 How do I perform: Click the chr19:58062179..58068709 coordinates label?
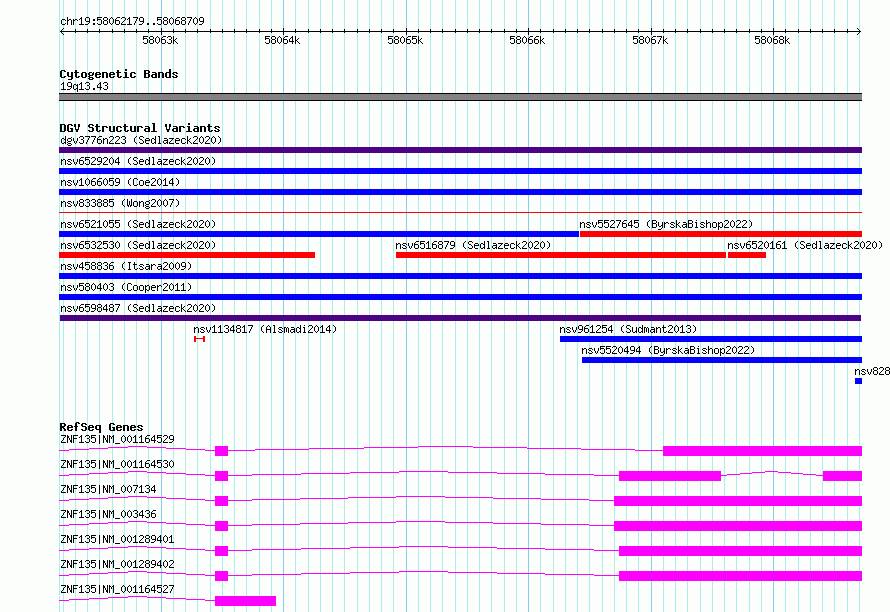click(x=132, y=21)
